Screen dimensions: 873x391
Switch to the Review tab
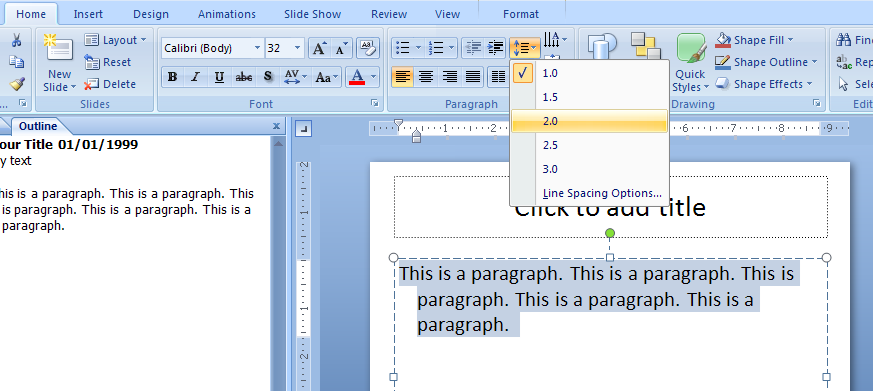(x=389, y=14)
